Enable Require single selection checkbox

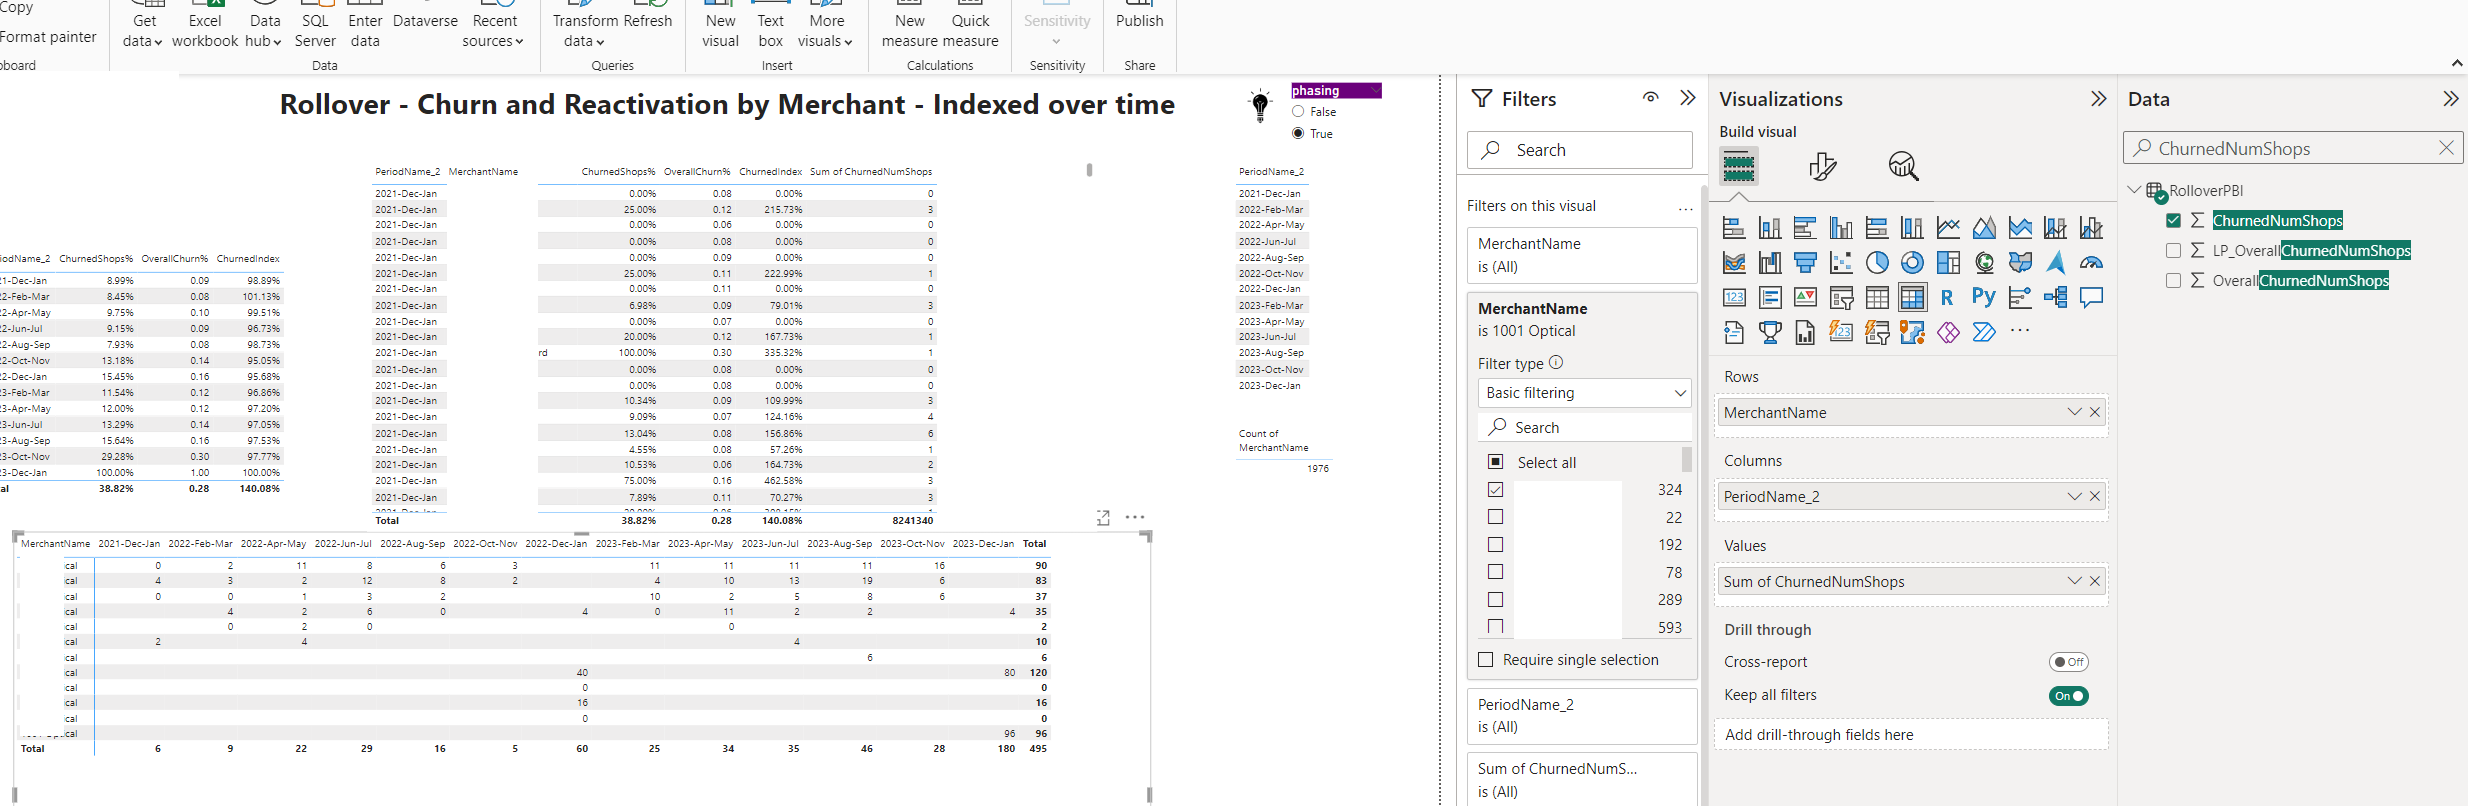pyautogui.click(x=1486, y=660)
